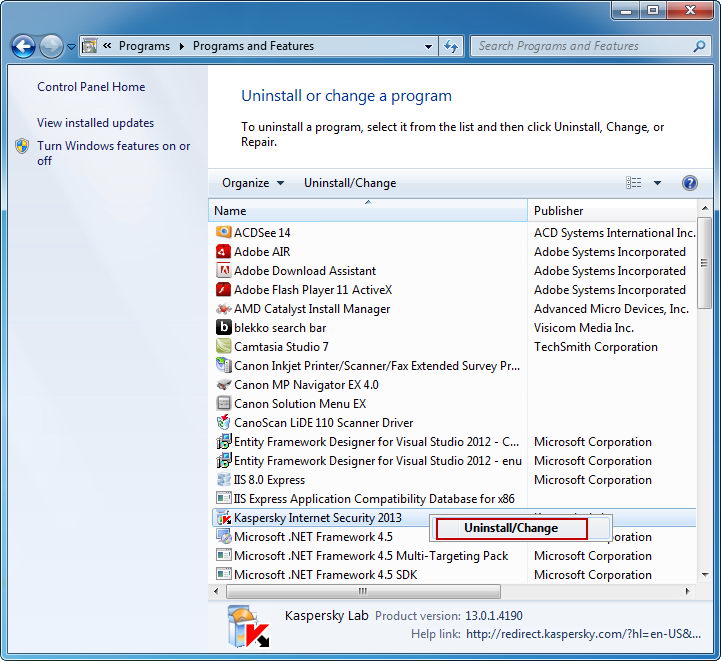The width and height of the screenshot is (721, 661).
Task: Click ACD Systems International Inc. publisher cell
Action: [615, 233]
